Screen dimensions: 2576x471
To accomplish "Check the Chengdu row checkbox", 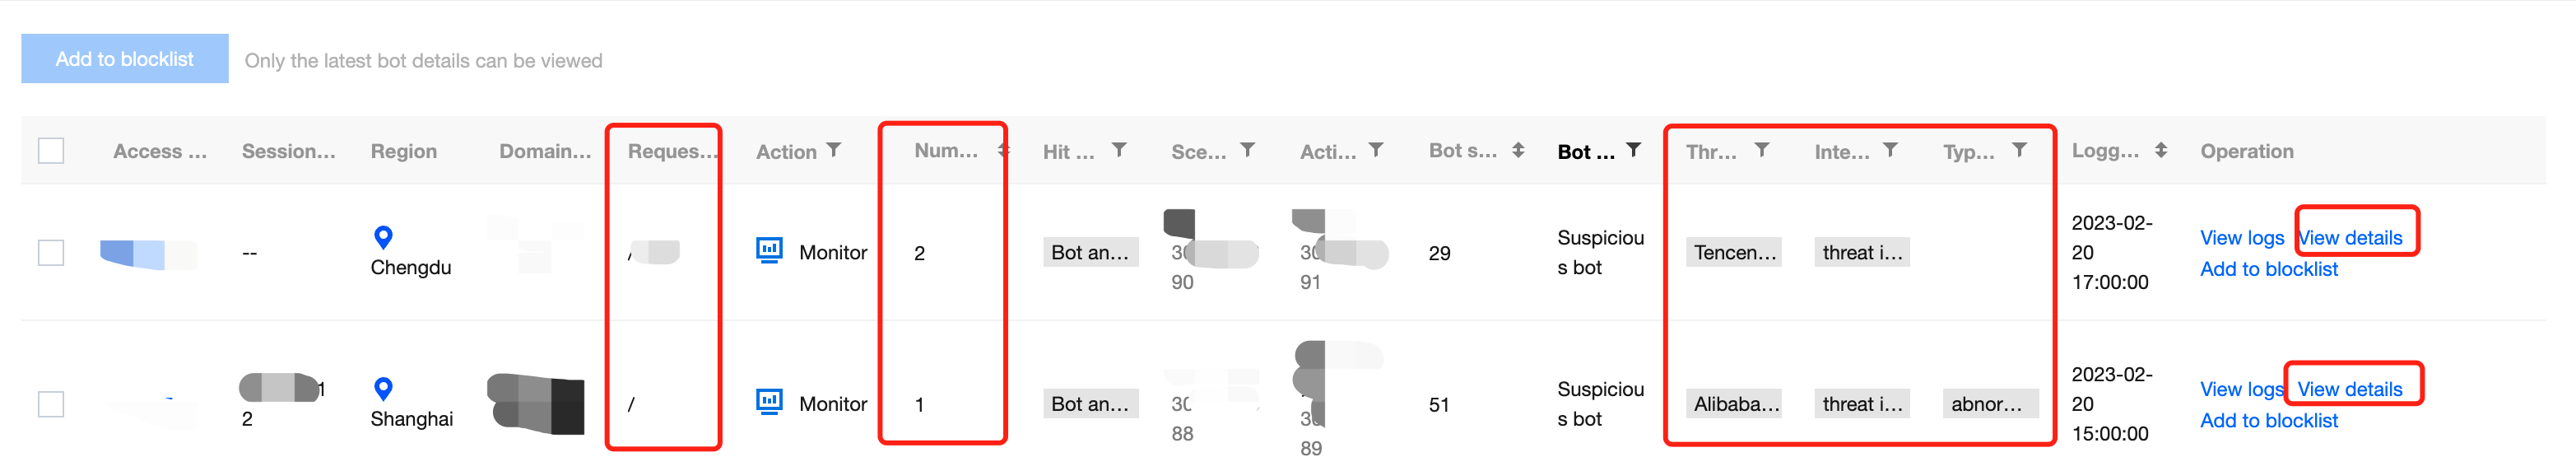I will [x=51, y=253].
